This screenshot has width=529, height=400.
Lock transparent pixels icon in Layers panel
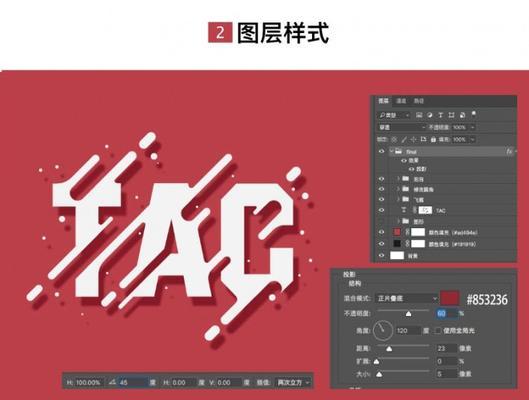[x=394, y=139]
